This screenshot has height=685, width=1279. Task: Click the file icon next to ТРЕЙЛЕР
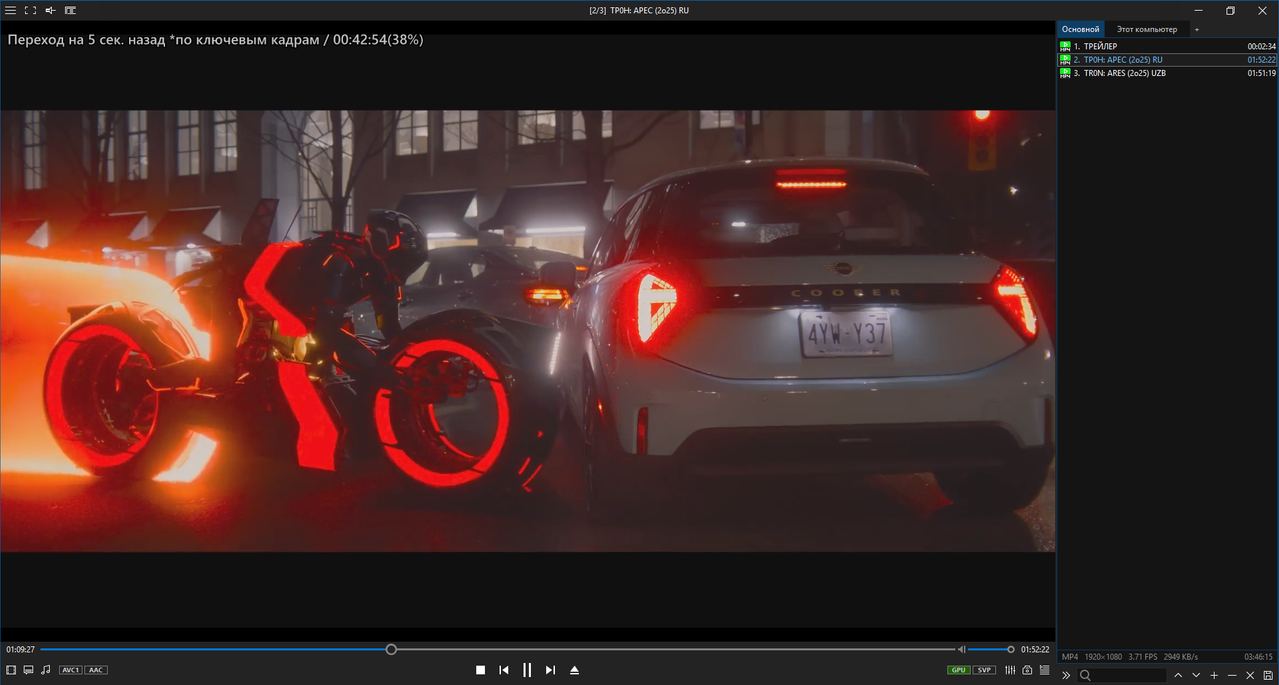pyautogui.click(x=1065, y=46)
